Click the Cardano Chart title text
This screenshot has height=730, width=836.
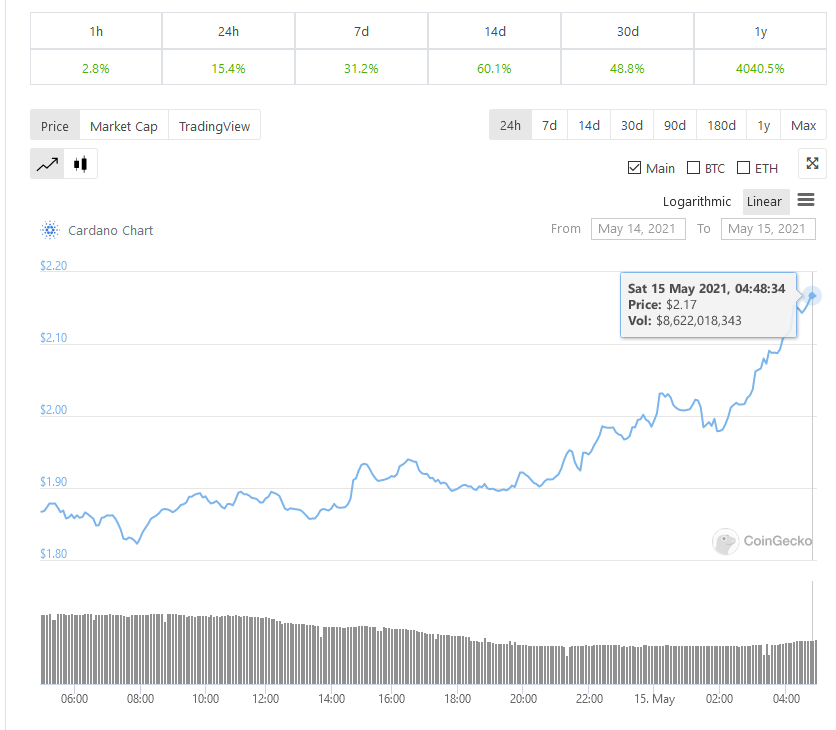pyautogui.click(x=110, y=230)
